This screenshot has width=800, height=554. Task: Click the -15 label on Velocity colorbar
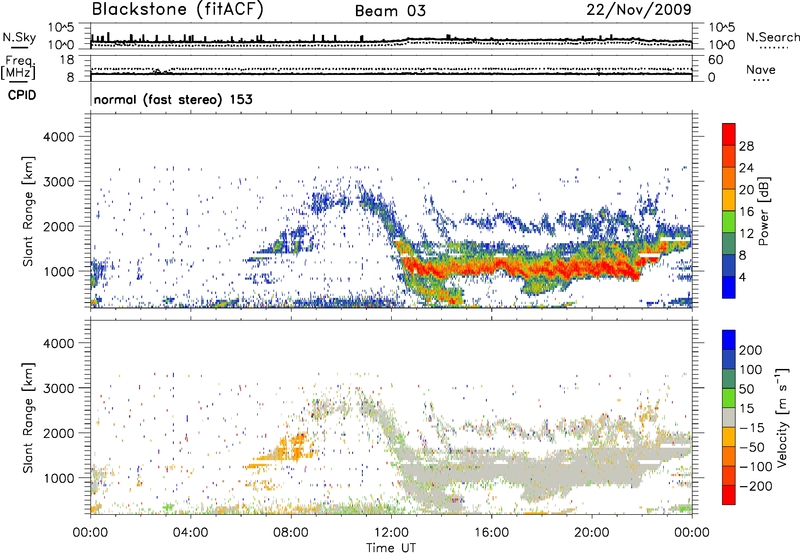click(x=752, y=428)
